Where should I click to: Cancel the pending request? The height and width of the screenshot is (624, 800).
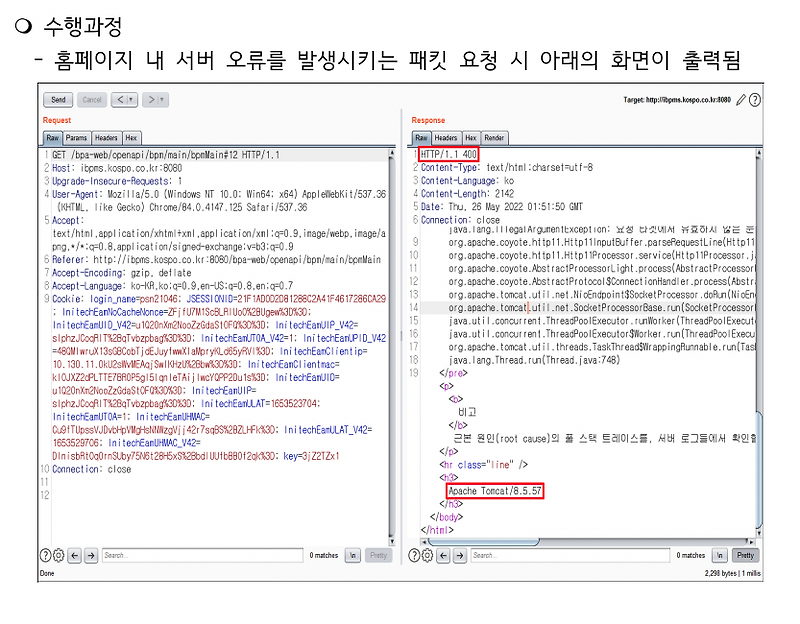(x=92, y=99)
